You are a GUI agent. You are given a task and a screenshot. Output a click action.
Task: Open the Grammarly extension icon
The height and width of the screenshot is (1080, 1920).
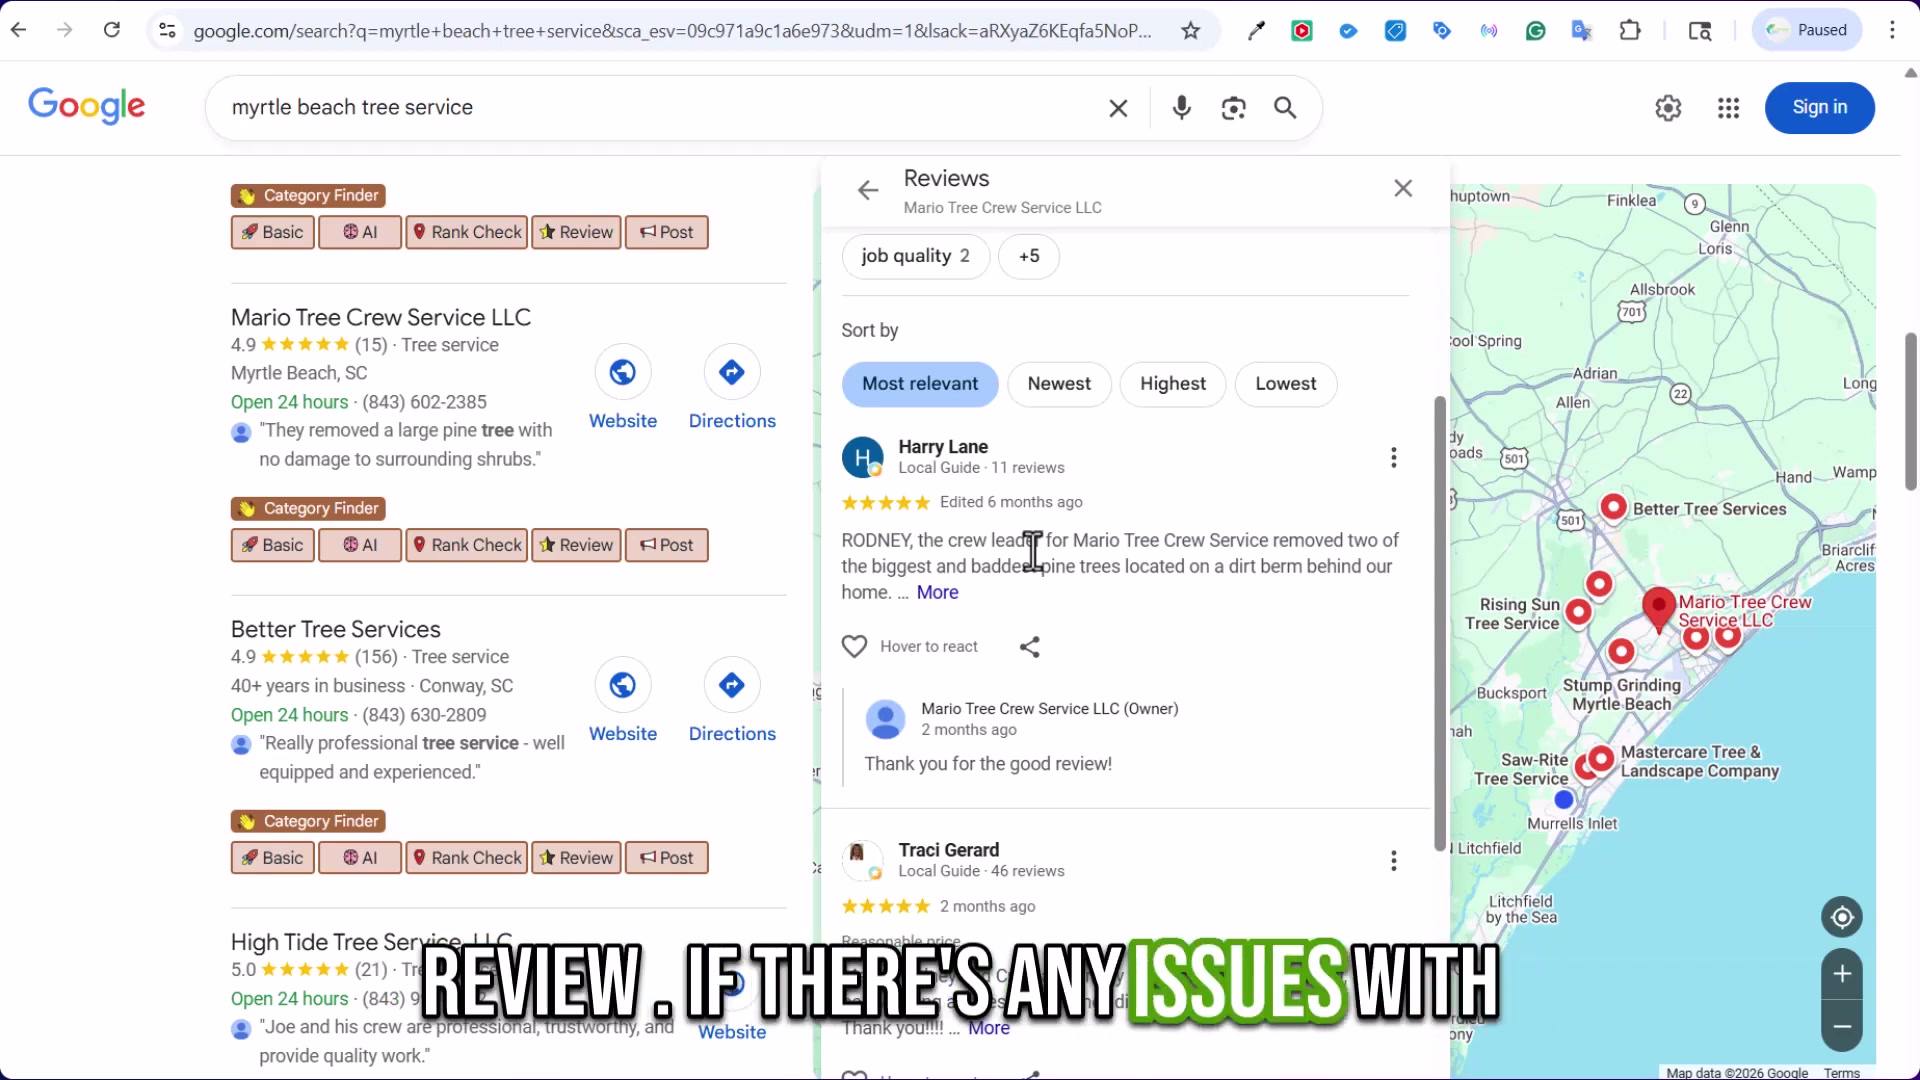(x=1536, y=31)
